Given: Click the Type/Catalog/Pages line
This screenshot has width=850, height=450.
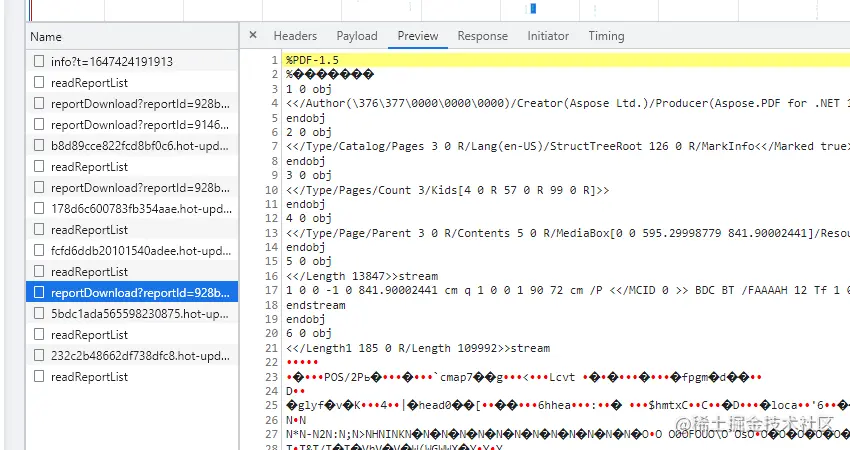Looking at the screenshot, I should coord(568,146).
